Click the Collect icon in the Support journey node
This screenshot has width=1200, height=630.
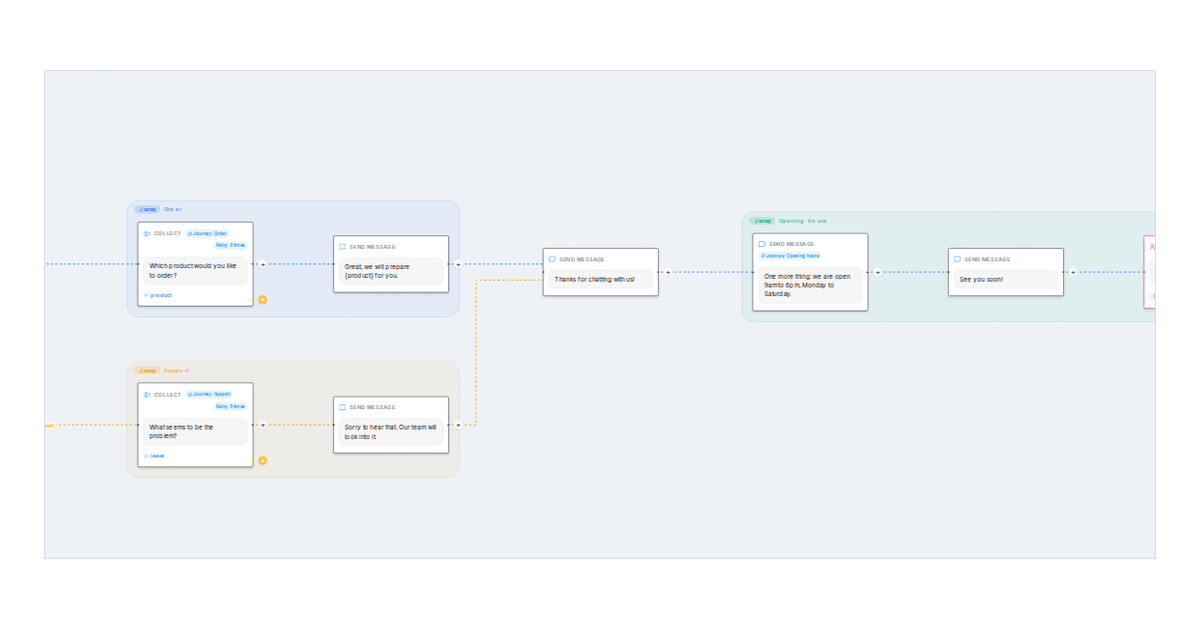tap(146, 395)
